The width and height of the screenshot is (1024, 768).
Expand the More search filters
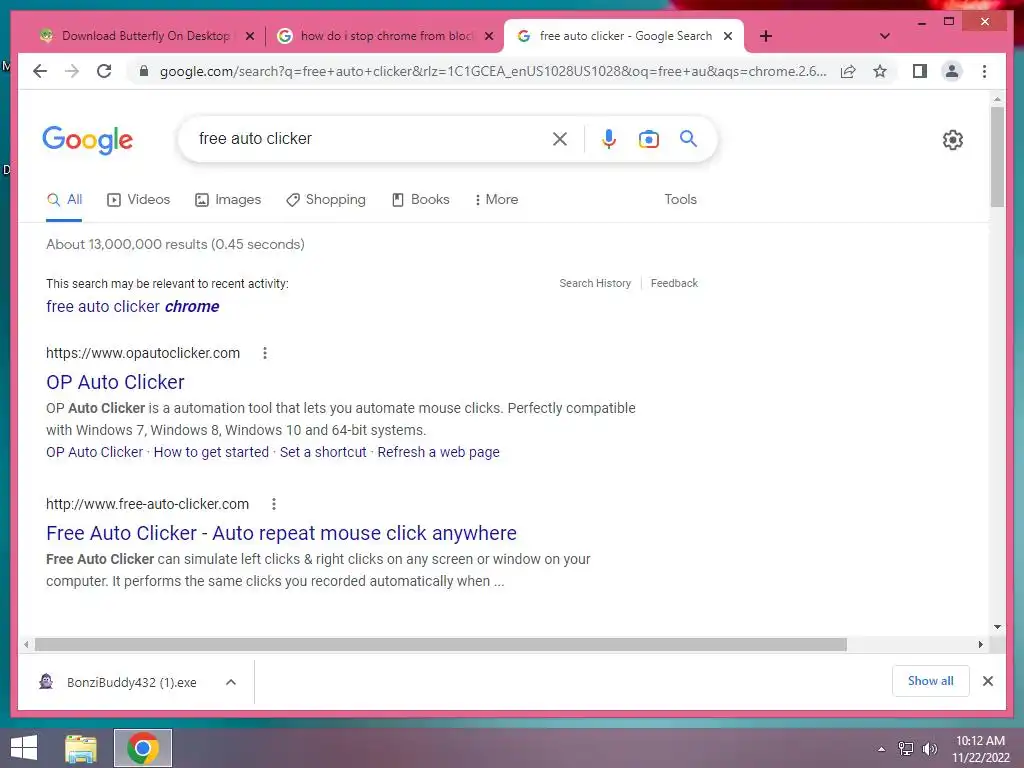496,199
